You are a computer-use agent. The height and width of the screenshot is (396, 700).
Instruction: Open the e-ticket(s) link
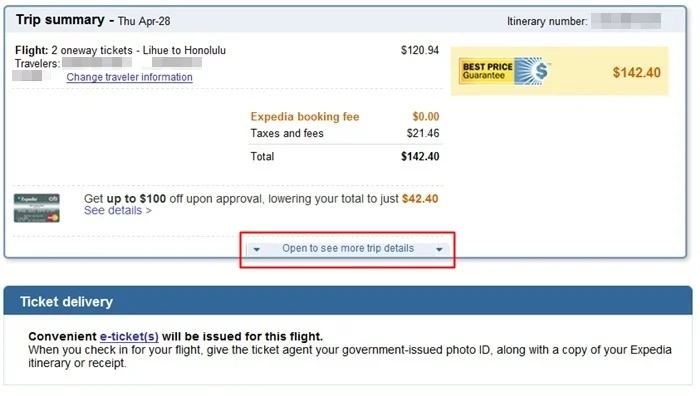129,336
